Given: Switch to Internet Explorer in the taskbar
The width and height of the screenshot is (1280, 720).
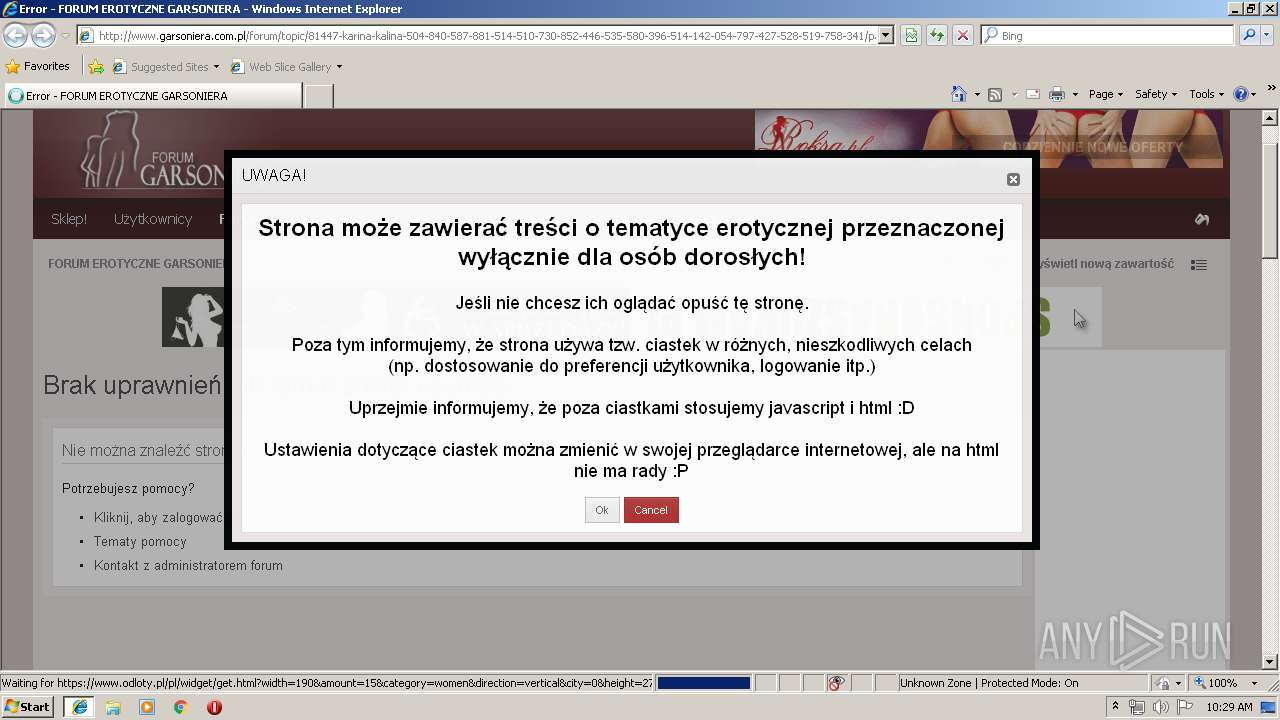Looking at the screenshot, I should pos(79,707).
